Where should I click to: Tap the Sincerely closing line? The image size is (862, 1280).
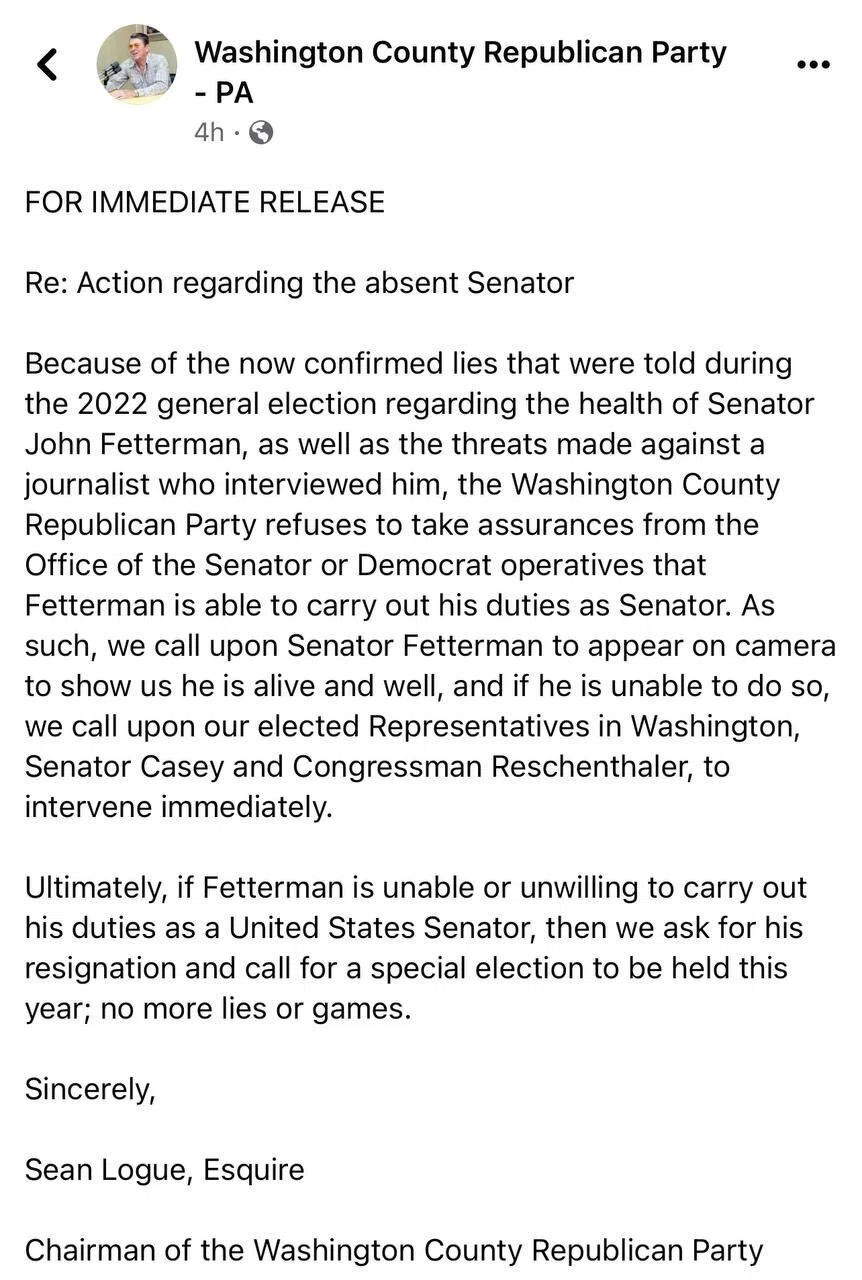[90, 1089]
